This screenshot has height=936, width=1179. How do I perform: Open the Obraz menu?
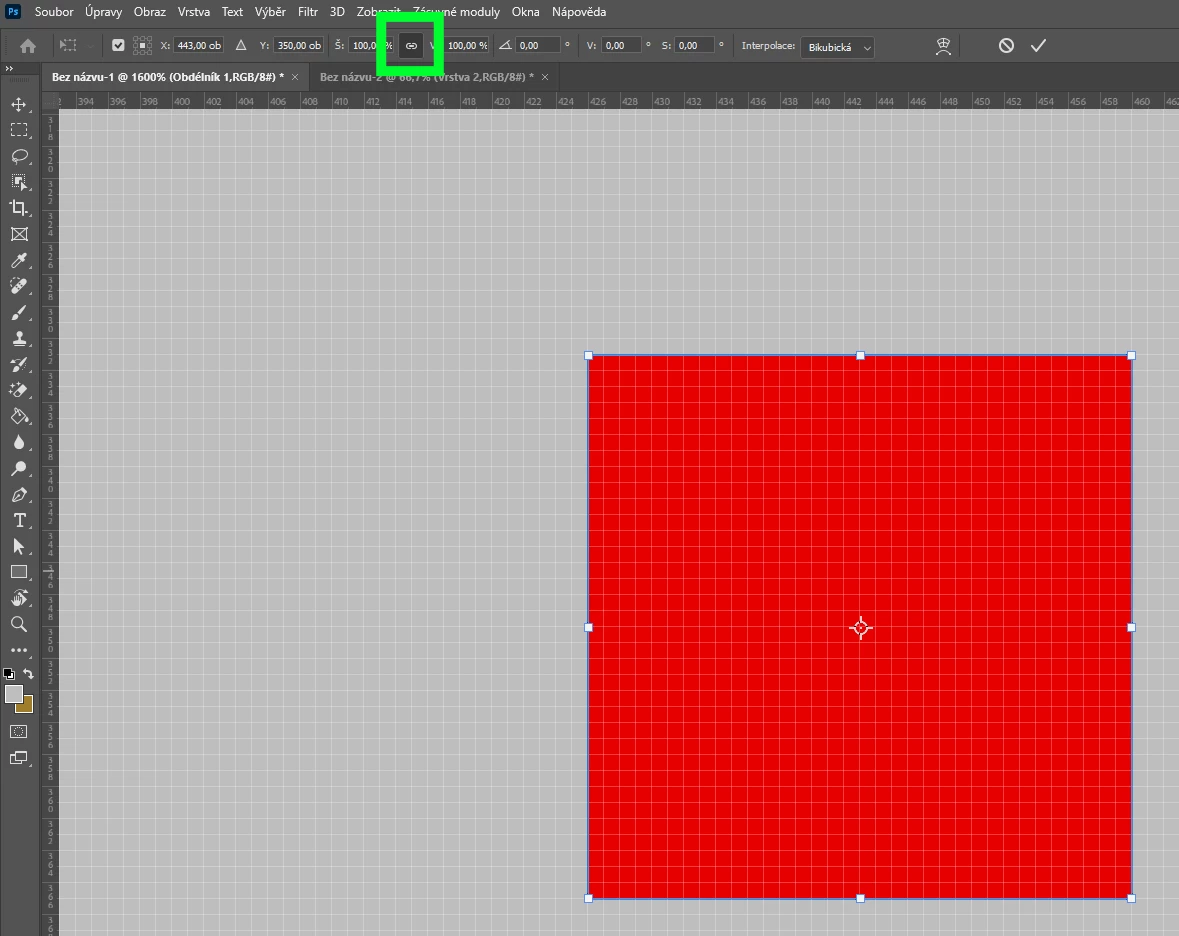(x=150, y=12)
